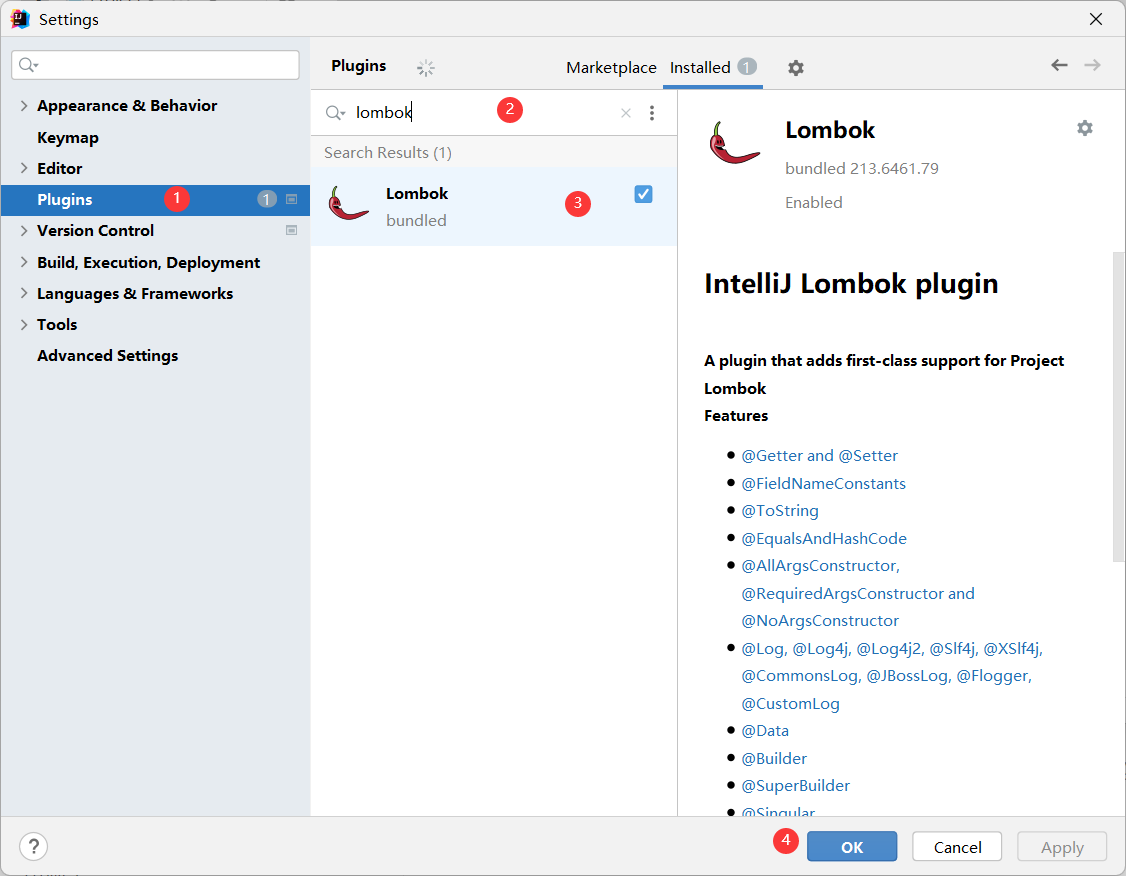Click the project-level icon next to Version Control

click(292, 230)
